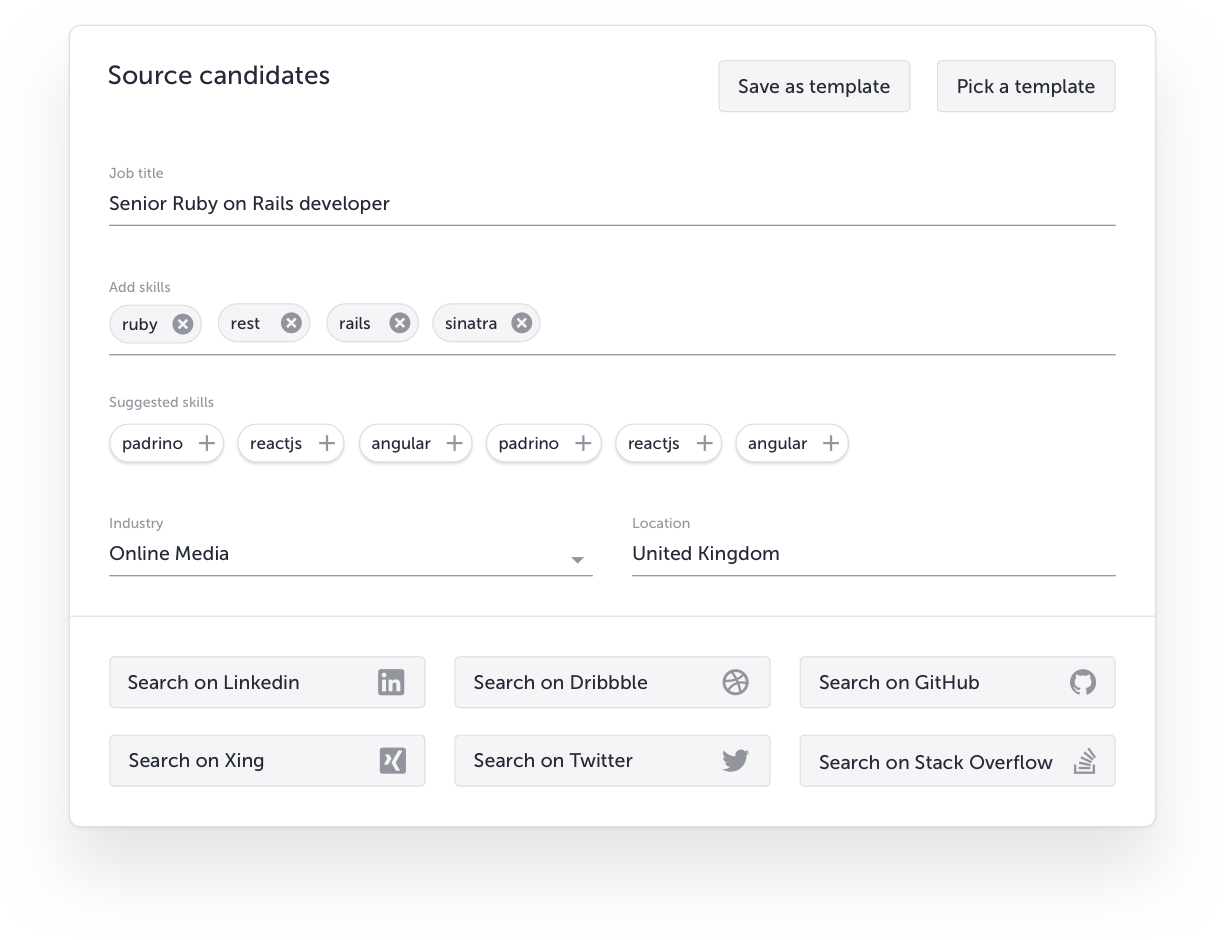Click the Job title input field
This screenshot has height=940, width=1224.
point(400,203)
